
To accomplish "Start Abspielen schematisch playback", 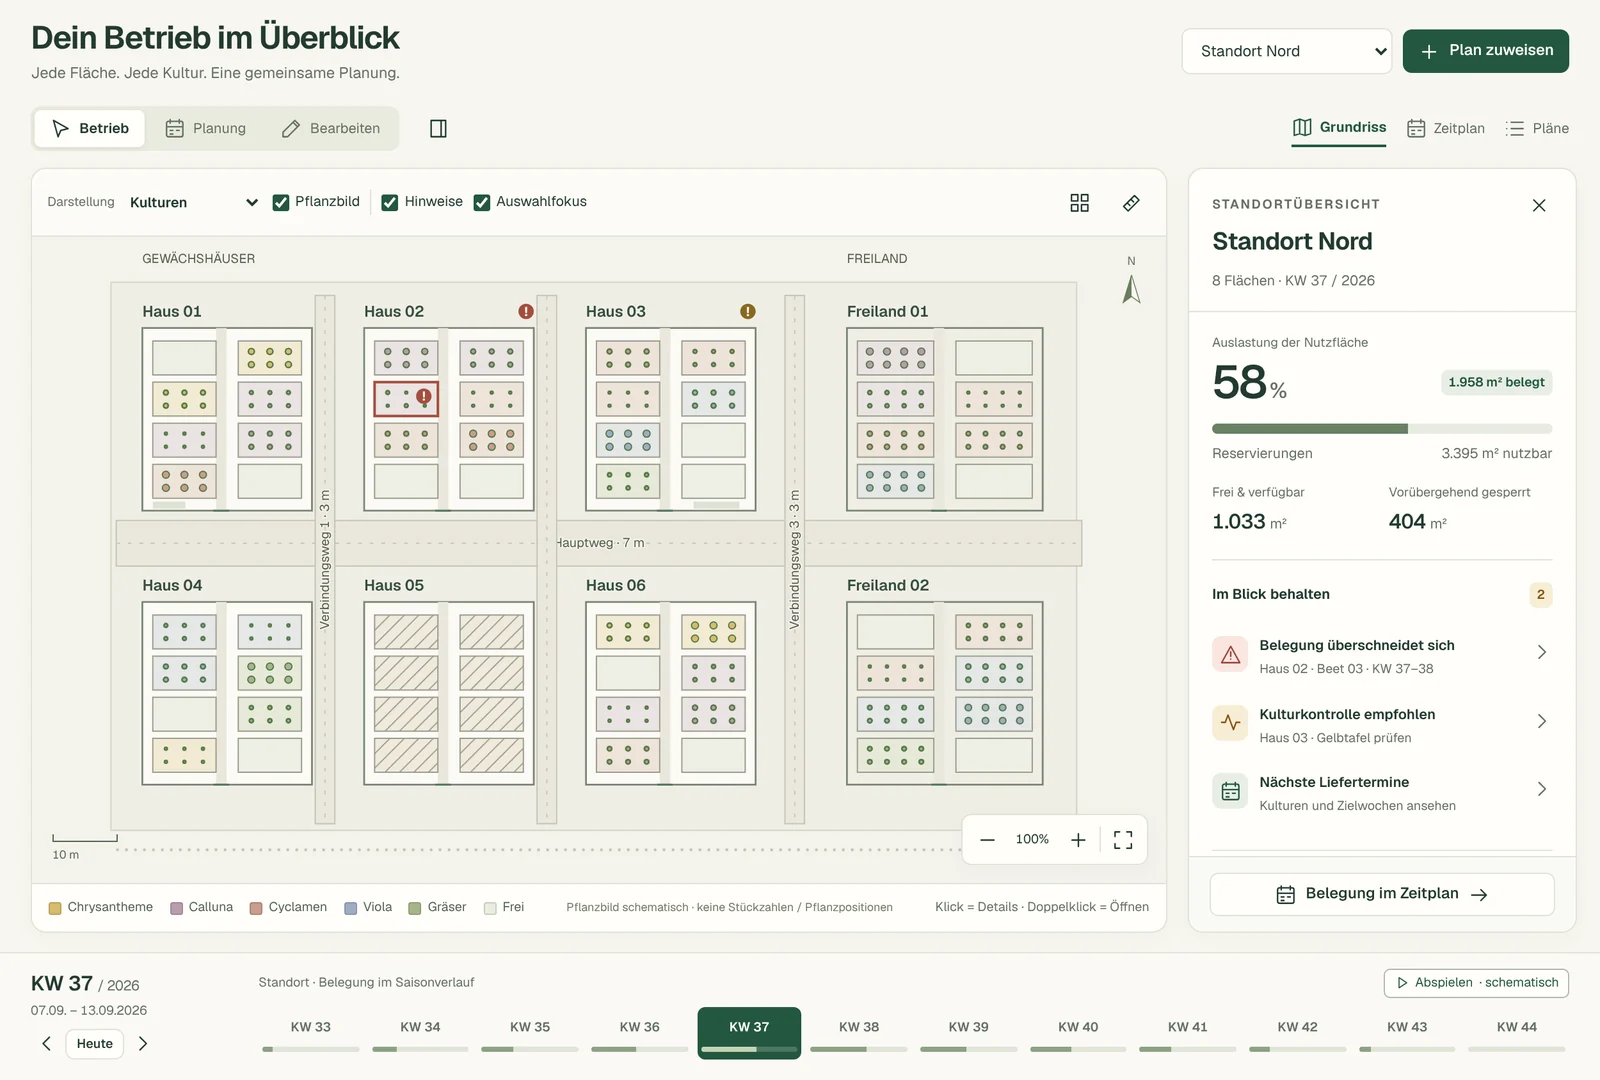I will pos(1476,983).
